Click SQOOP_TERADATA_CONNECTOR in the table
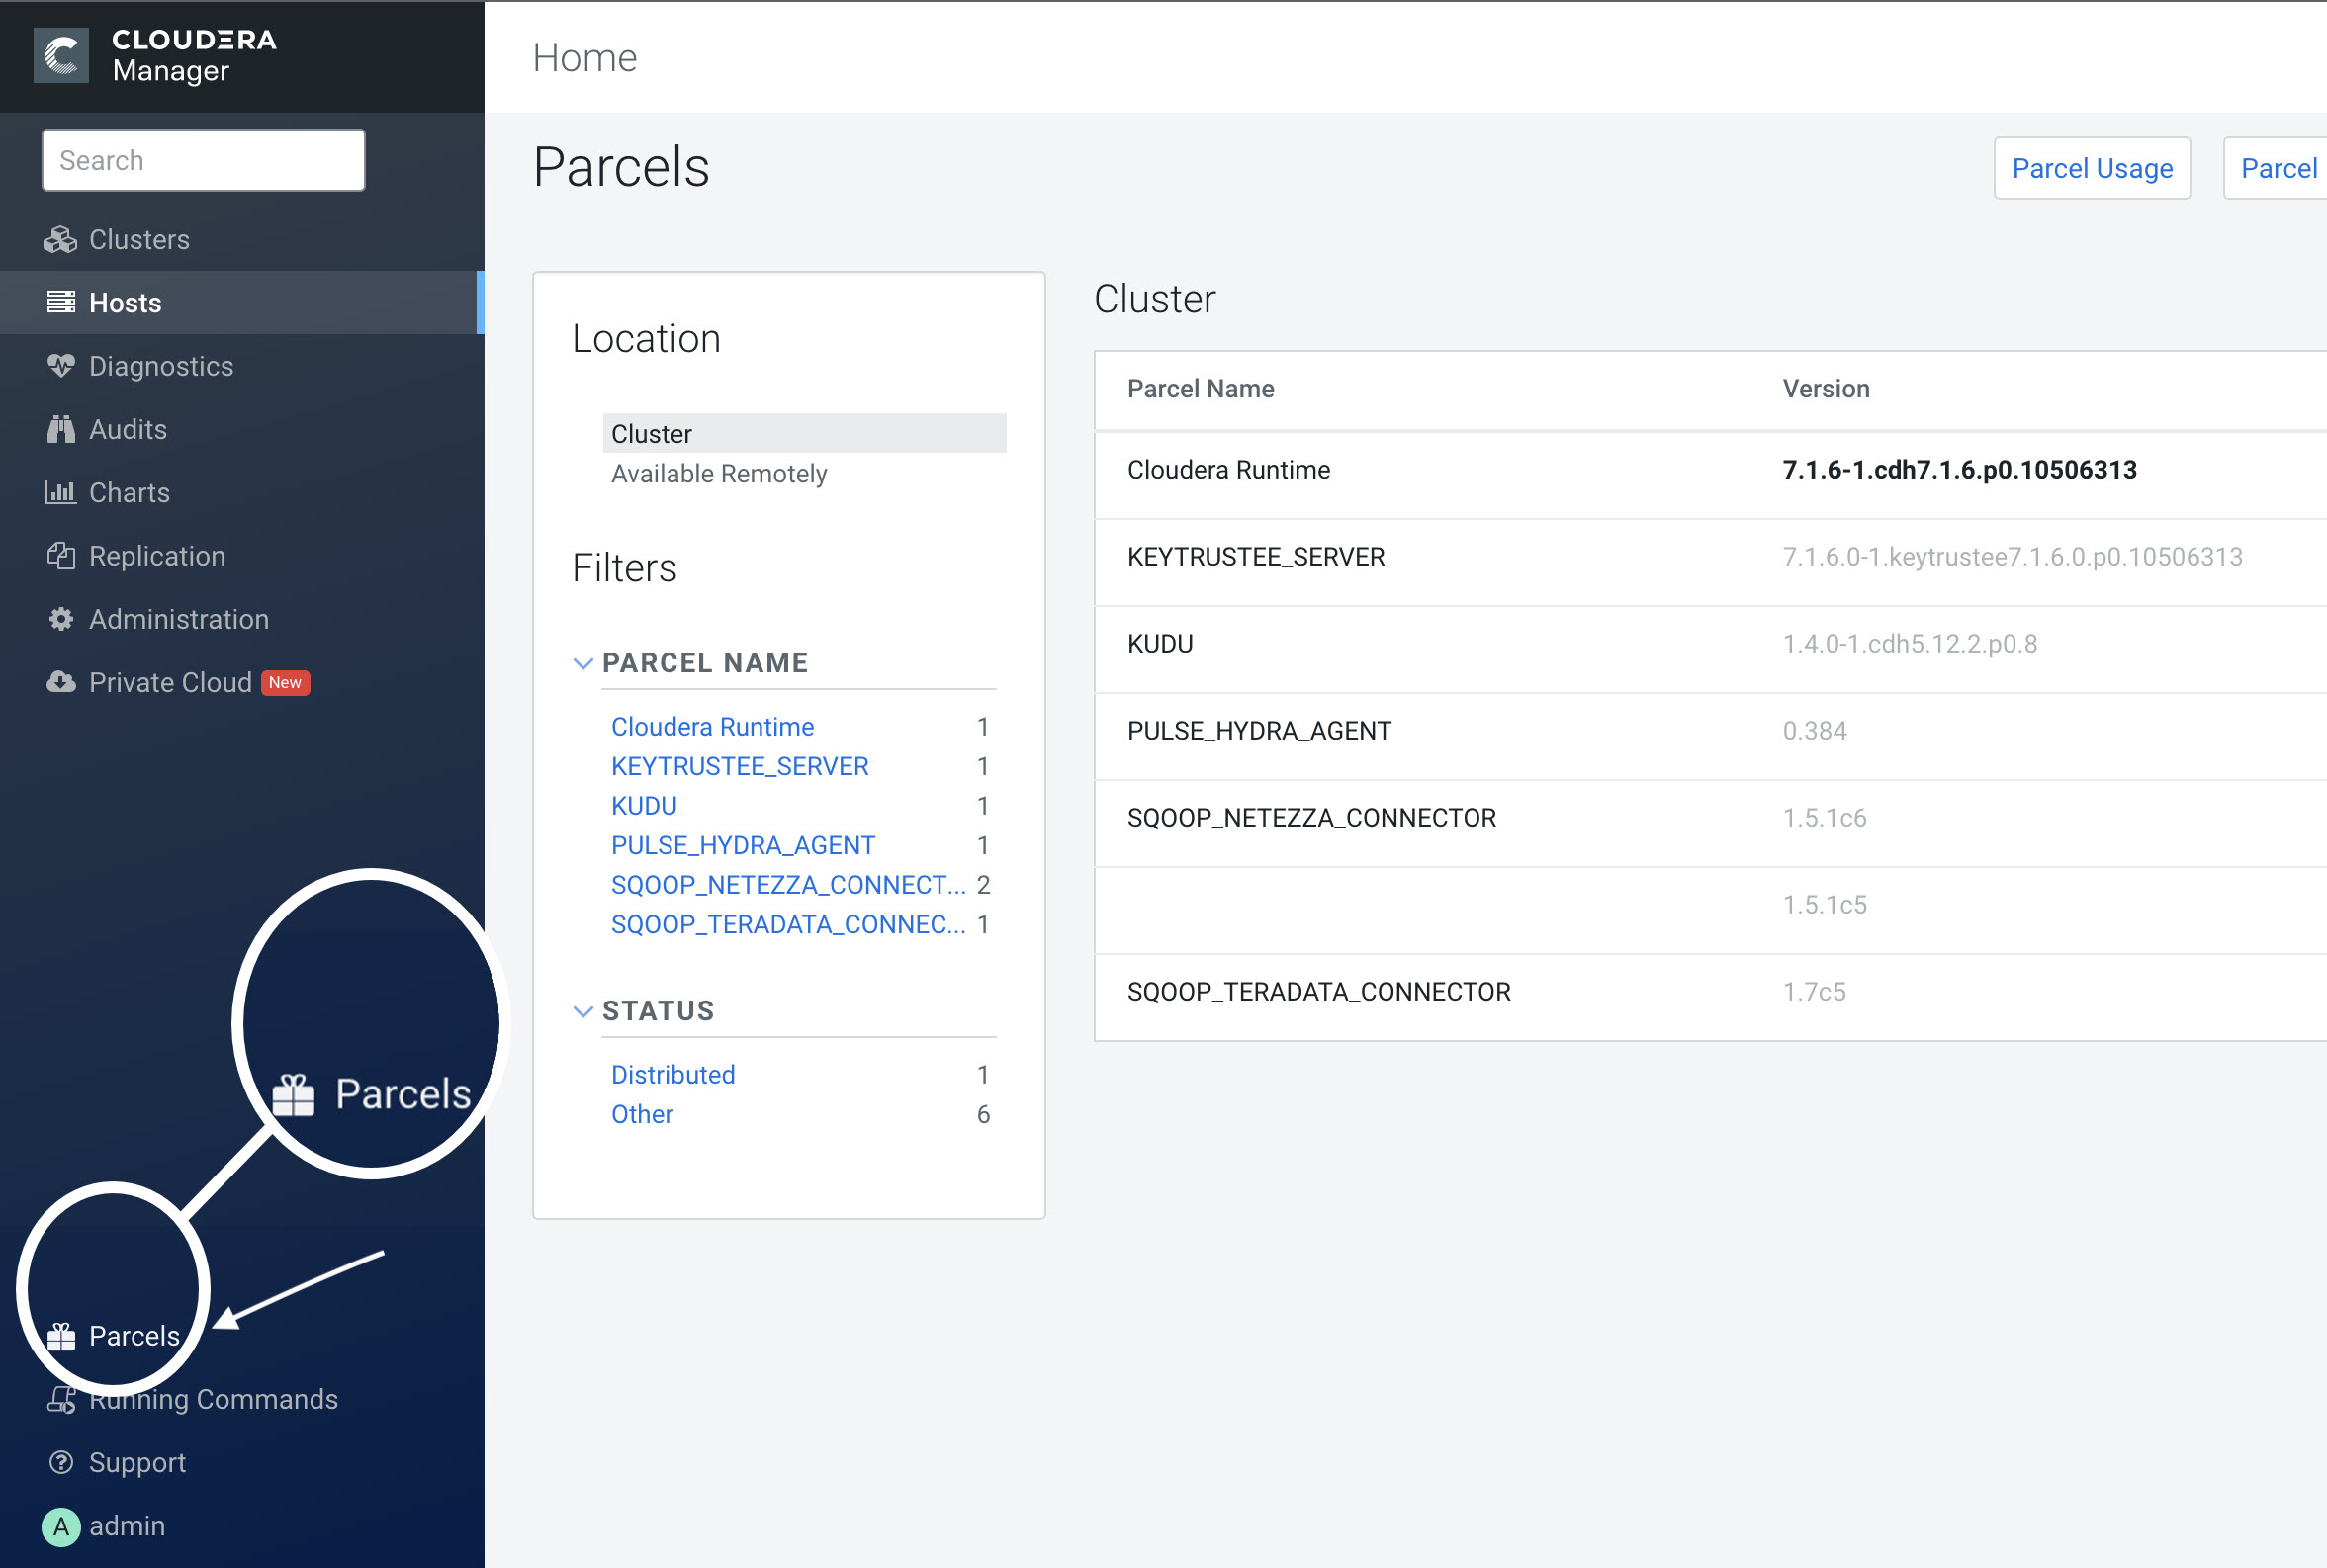2327x1568 pixels. 1318,991
